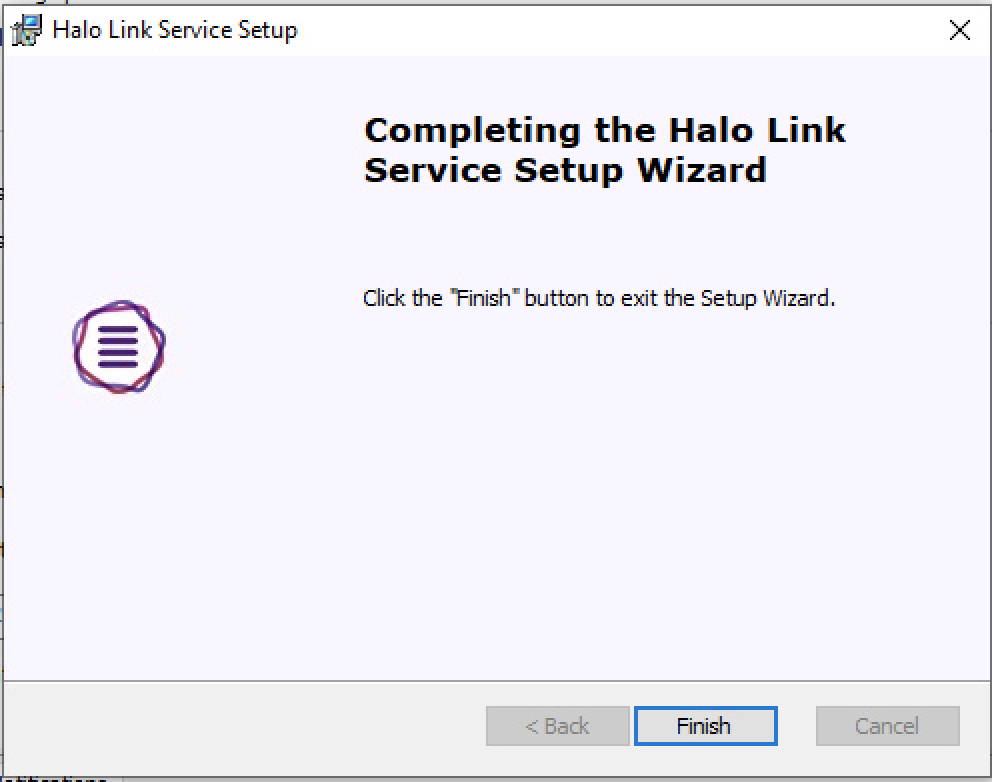Screen dimensions: 992x782
Task: Click the disabled Cancel button
Action: point(887,726)
